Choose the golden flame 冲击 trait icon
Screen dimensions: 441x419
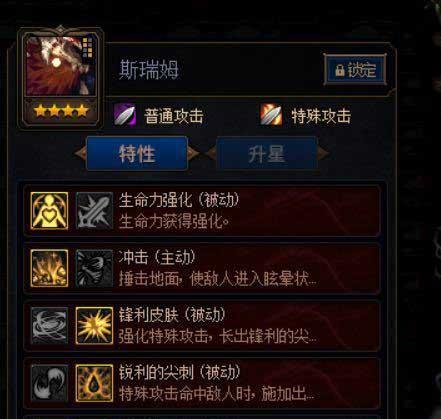pyautogui.click(x=49, y=268)
